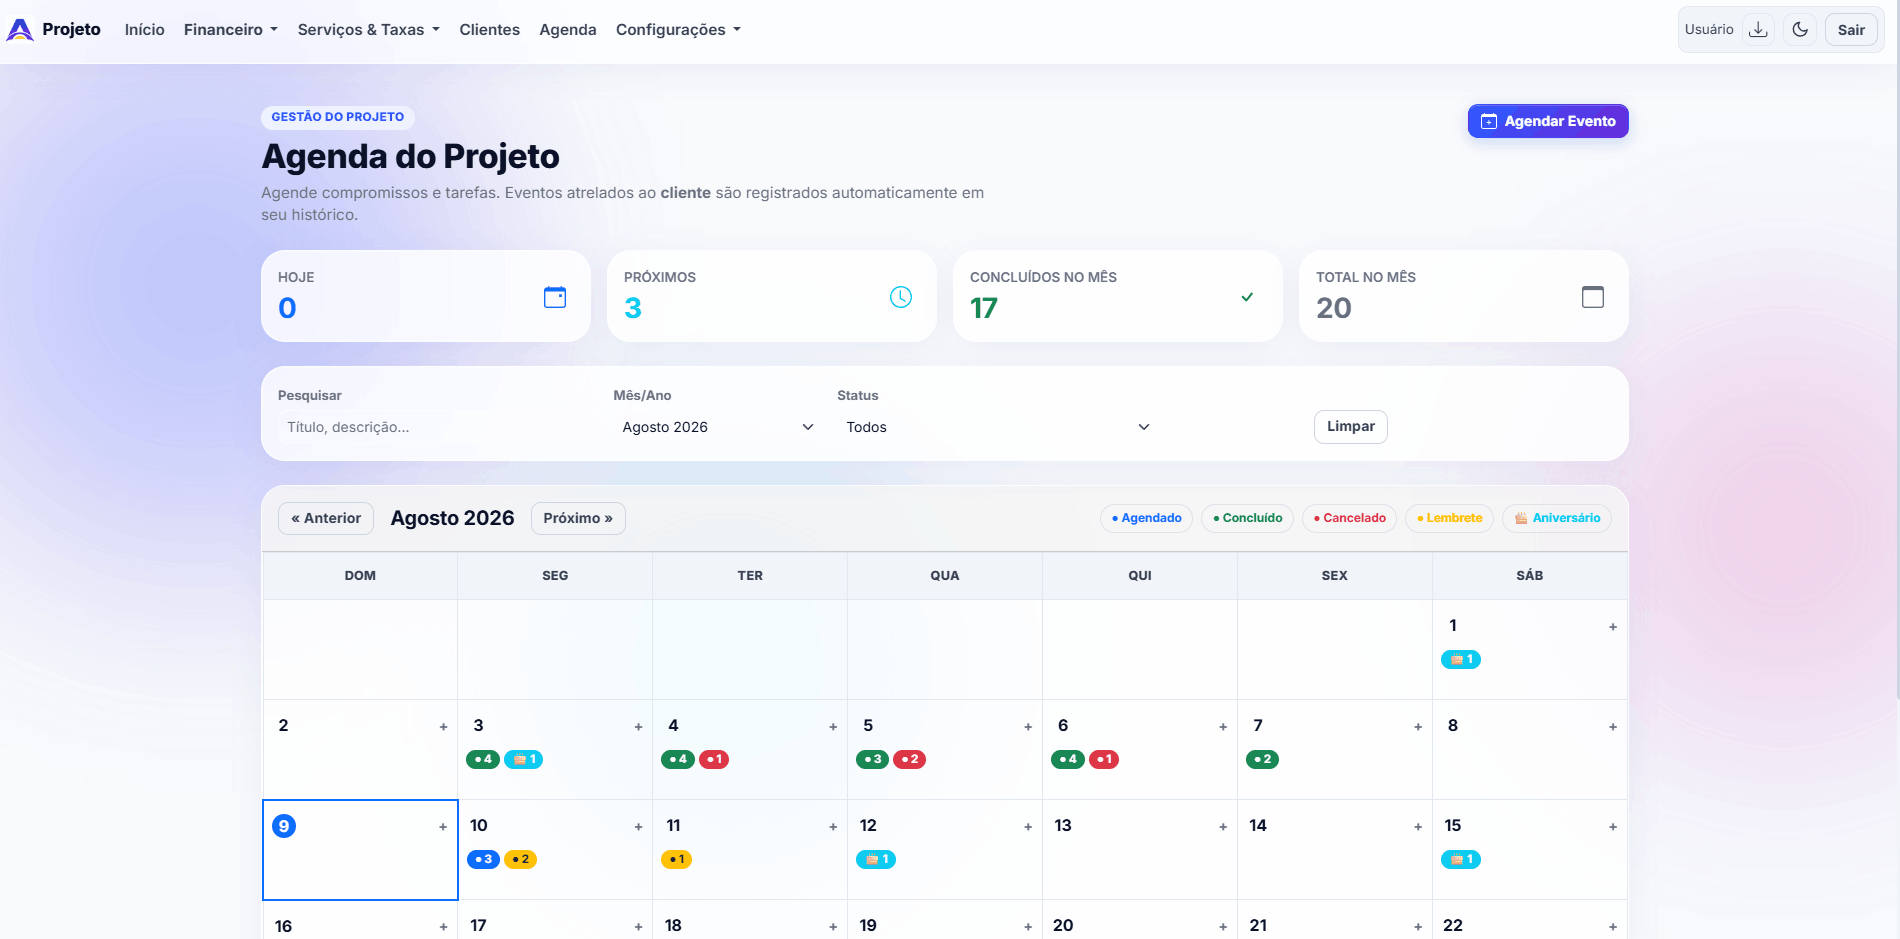
Task: Go to next month with Próximo button
Action: 578,518
